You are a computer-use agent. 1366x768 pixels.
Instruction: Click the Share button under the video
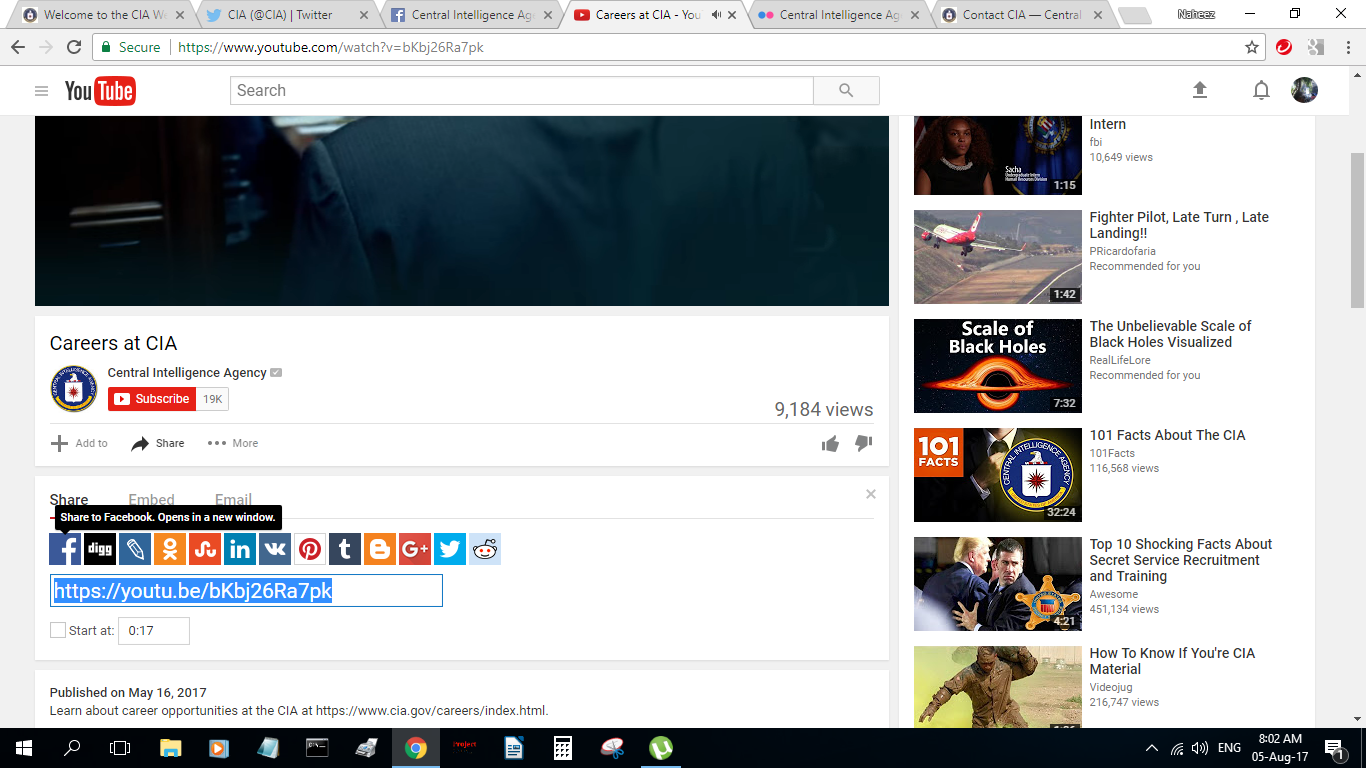(x=158, y=443)
